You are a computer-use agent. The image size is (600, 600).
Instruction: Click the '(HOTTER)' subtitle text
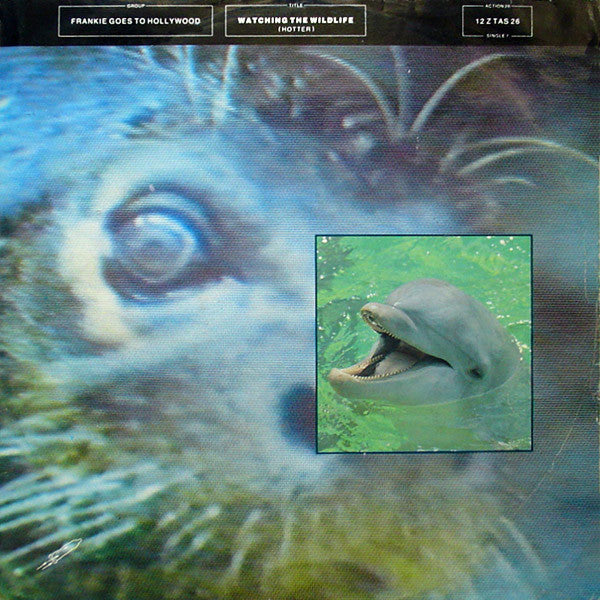pos(295,27)
